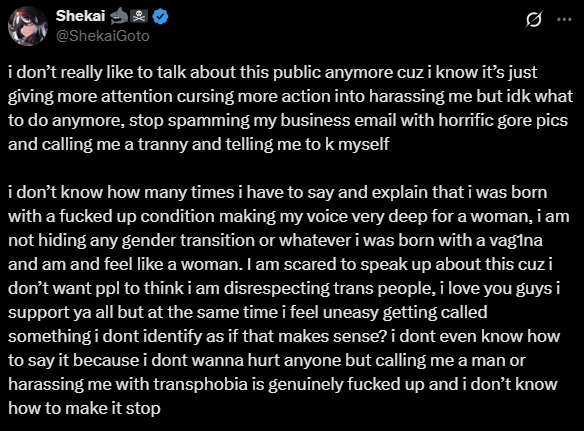Screen dimensions: 584x431
Task: Click the blue verified checkmark badge
Action: tap(160, 17)
